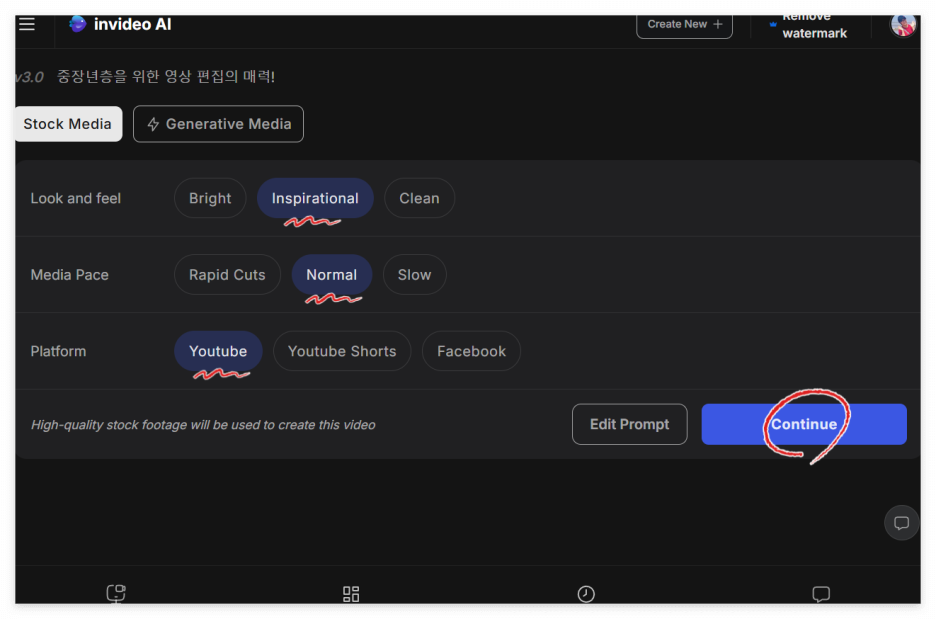Click the Create New button
This screenshot has width=936, height=619.
684,25
